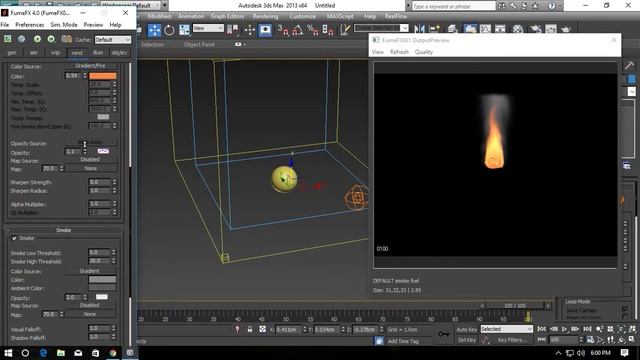Click the Type a keyword search field
The height and width of the screenshot is (360, 640).
pyautogui.click(x=453, y=6)
